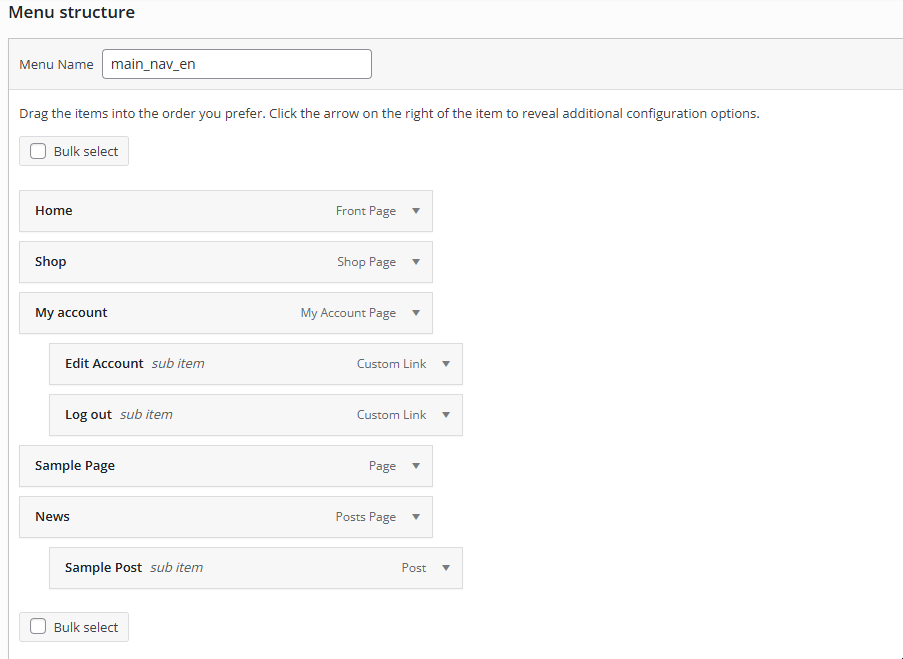Expand the Shop item options arrow
The height and width of the screenshot is (659, 903).
(416, 262)
